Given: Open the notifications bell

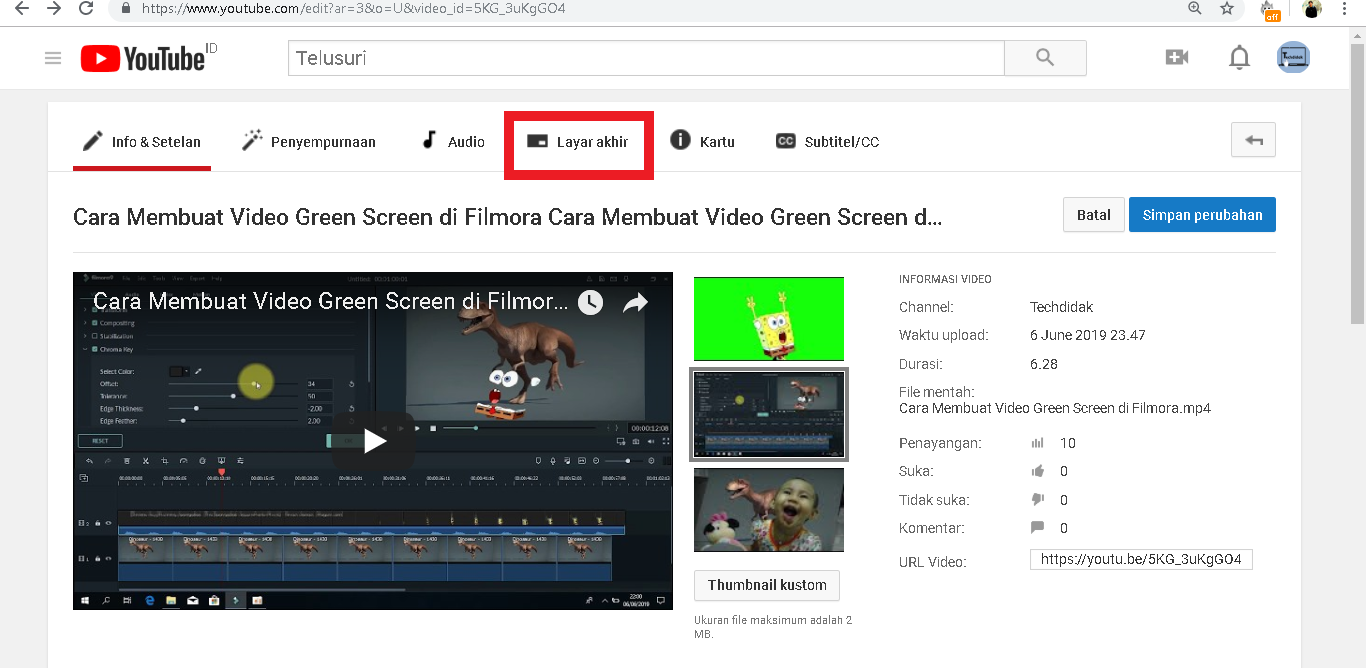Looking at the screenshot, I should tap(1239, 58).
